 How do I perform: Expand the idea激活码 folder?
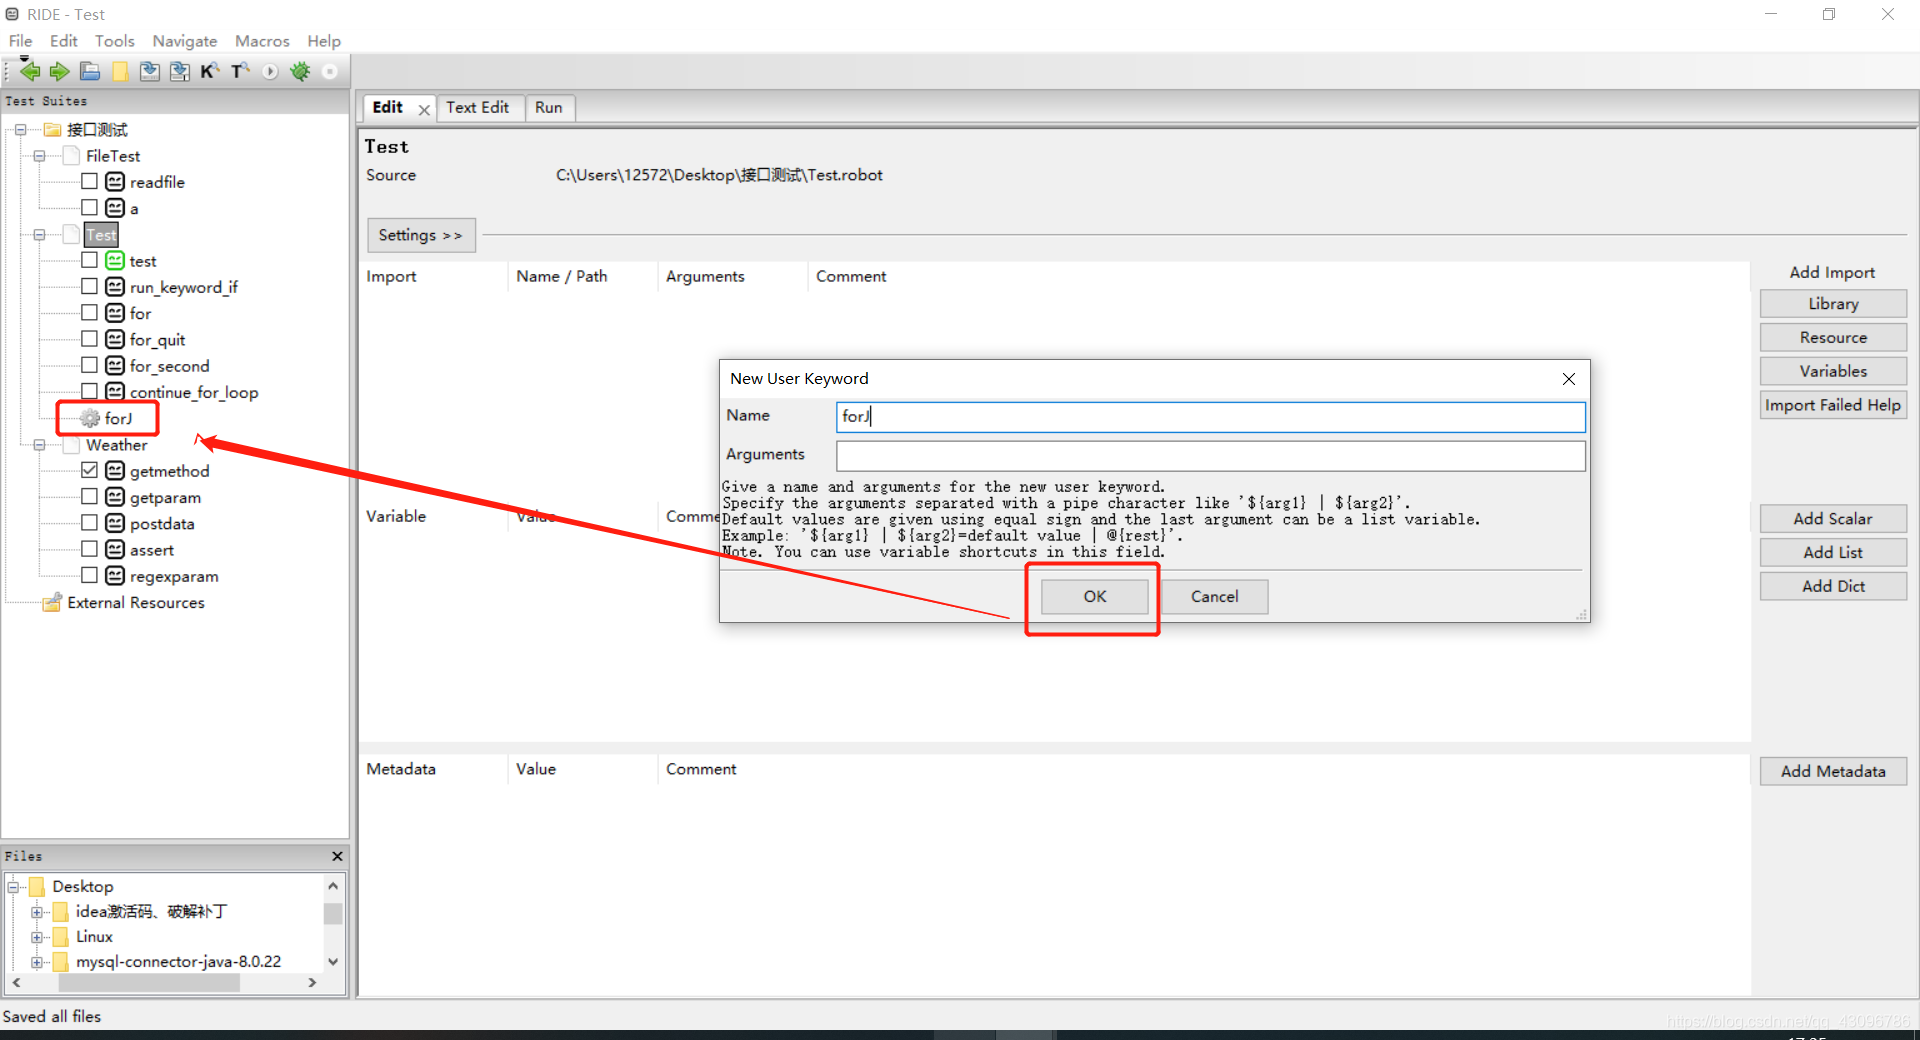pyautogui.click(x=37, y=911)
